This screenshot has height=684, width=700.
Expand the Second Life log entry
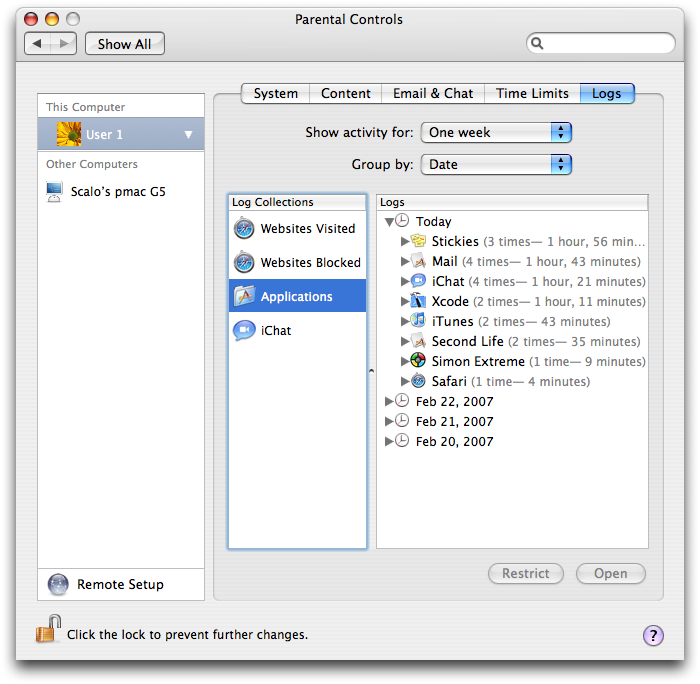tap(404, 341)
